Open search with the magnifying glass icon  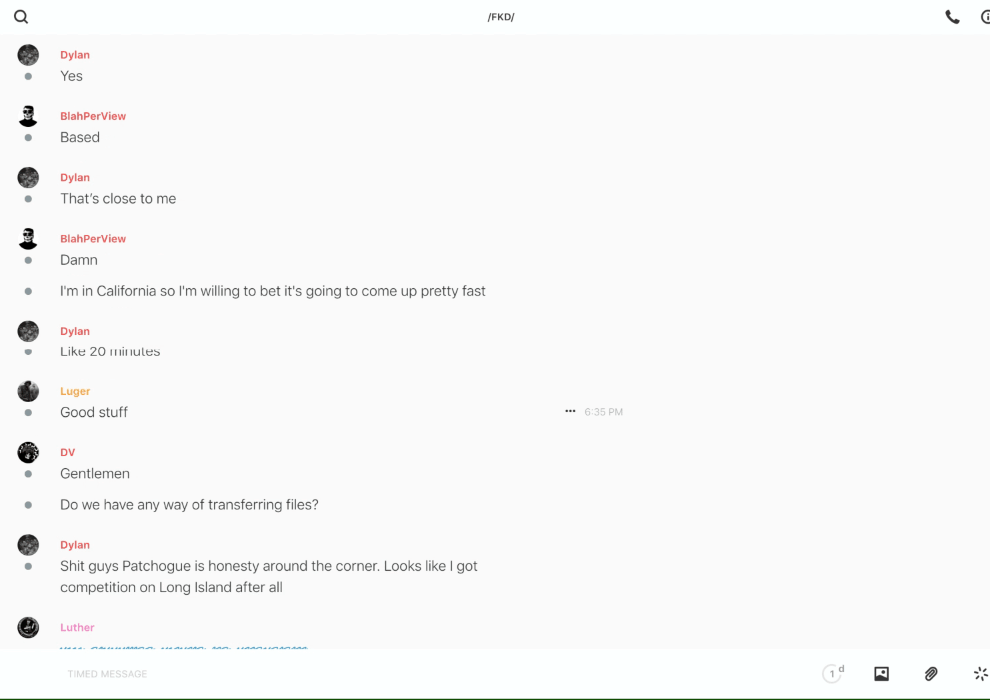click(x=21, y=17)
